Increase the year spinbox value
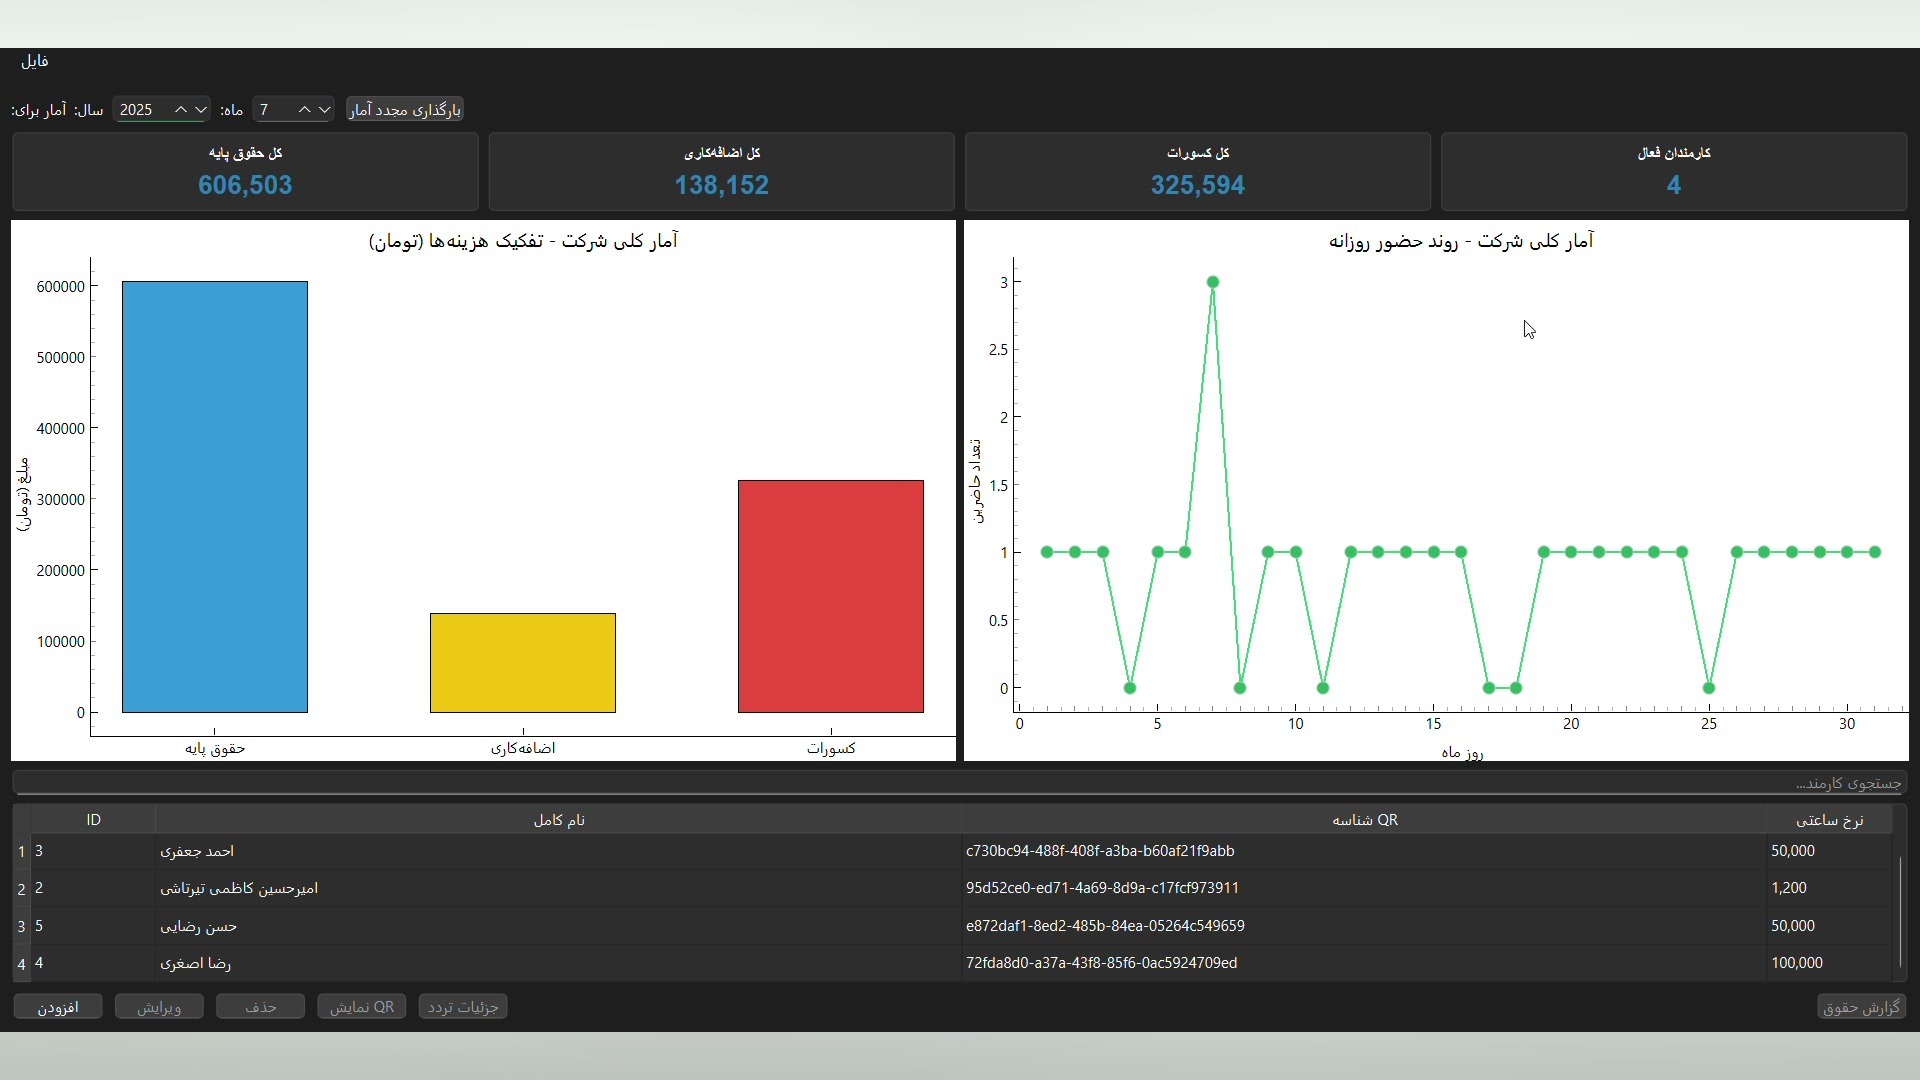This screenshot has height=1080, width=1920. 181,110
